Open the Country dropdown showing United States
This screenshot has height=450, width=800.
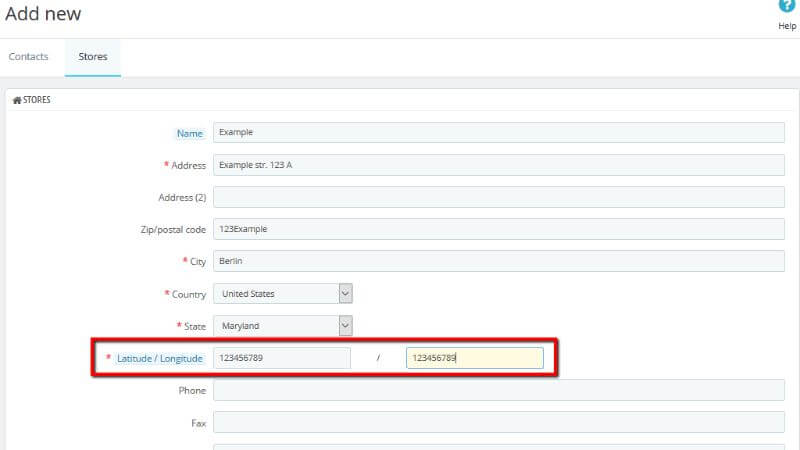283,294
